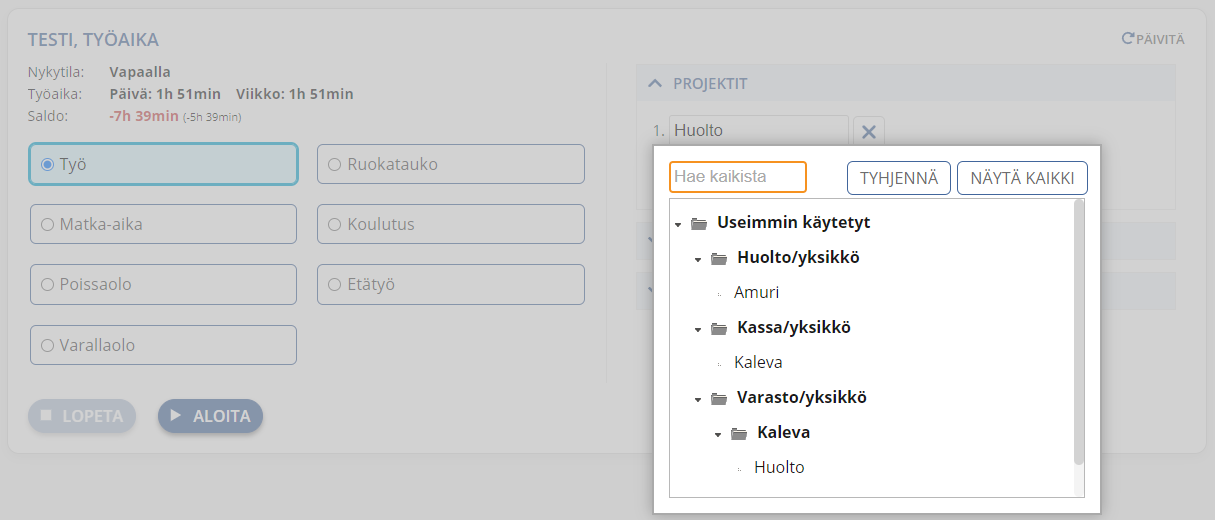Click the Tyhjennä button
This screenshot has width=1215, height=520.
coord(899,178)
